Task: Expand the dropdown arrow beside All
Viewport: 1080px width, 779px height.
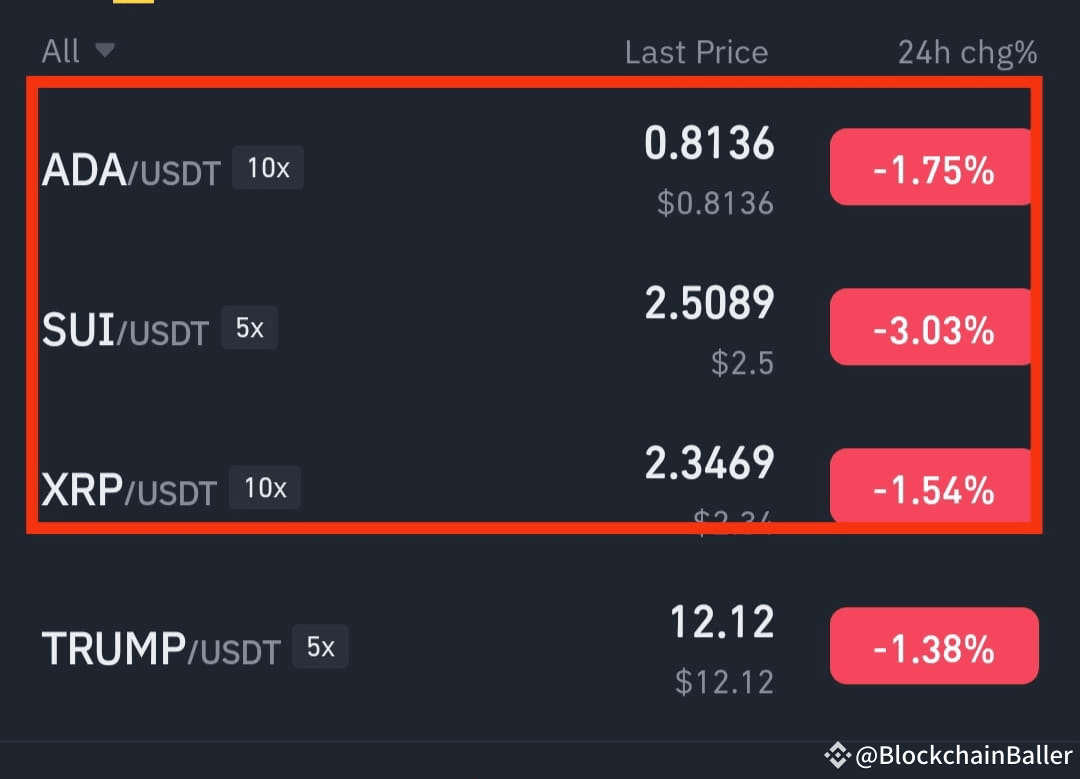Action: click(x=106, y=50)
